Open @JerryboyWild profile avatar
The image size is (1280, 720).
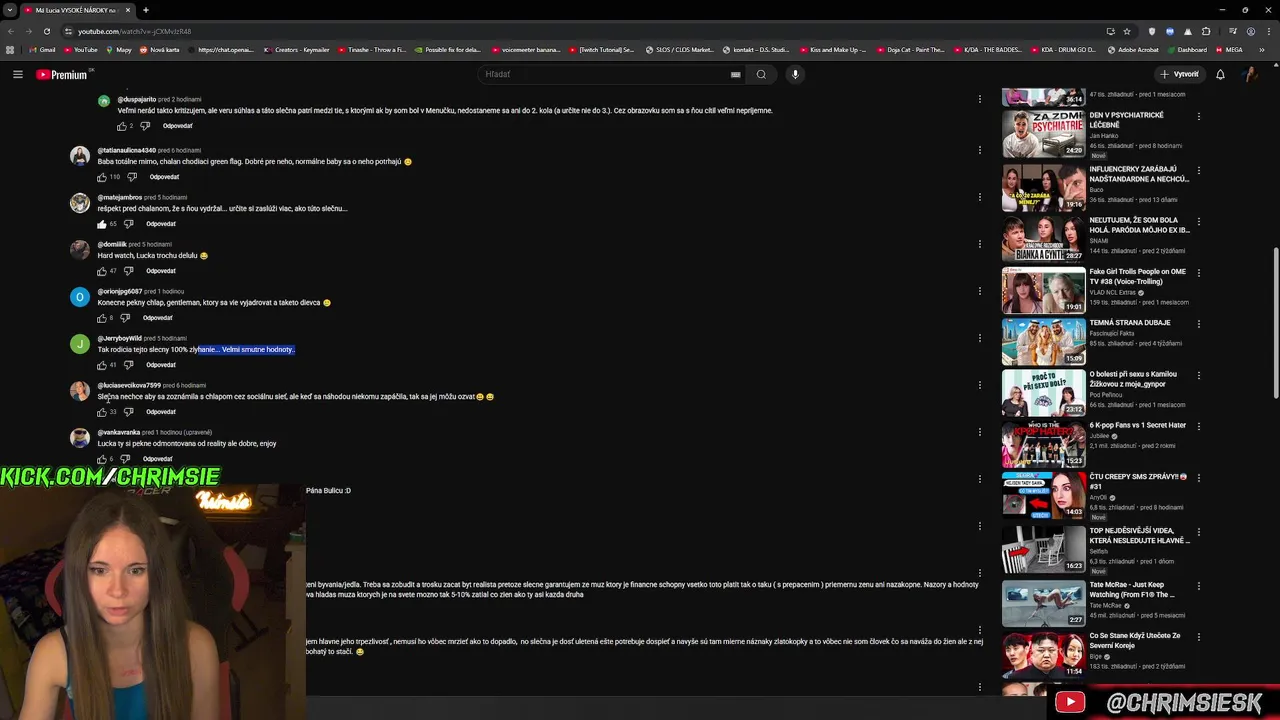(80, 344)
